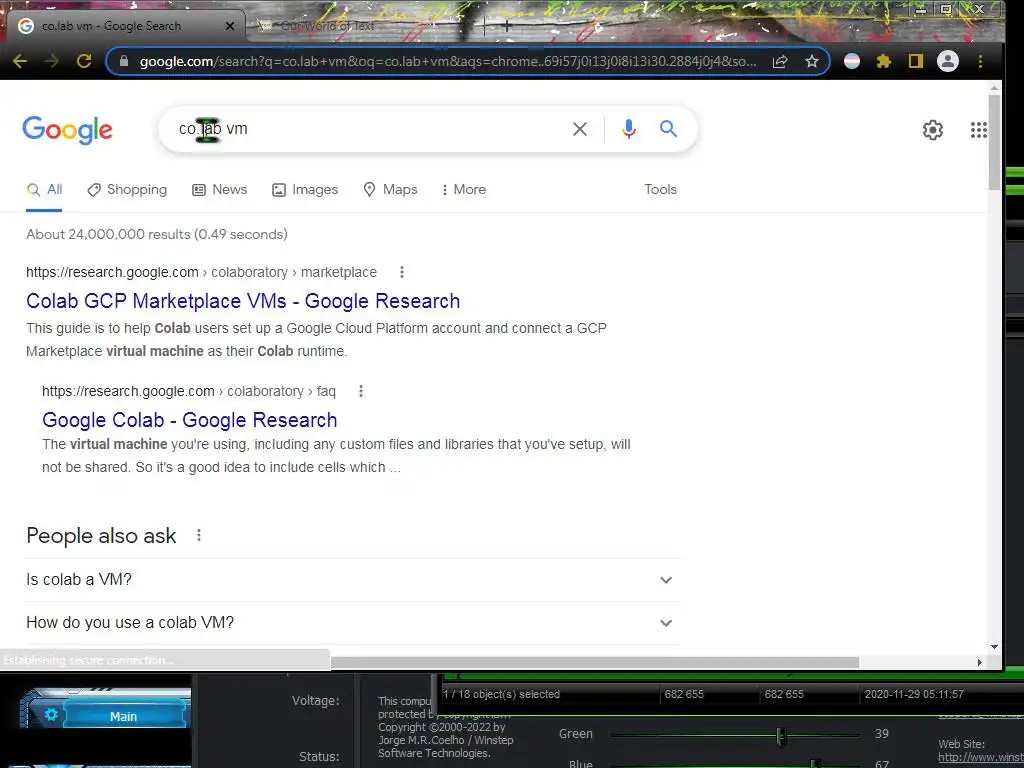Expand 'Is colab a VM?' question
1024x768 pixels.
click(x=353, y=580)
